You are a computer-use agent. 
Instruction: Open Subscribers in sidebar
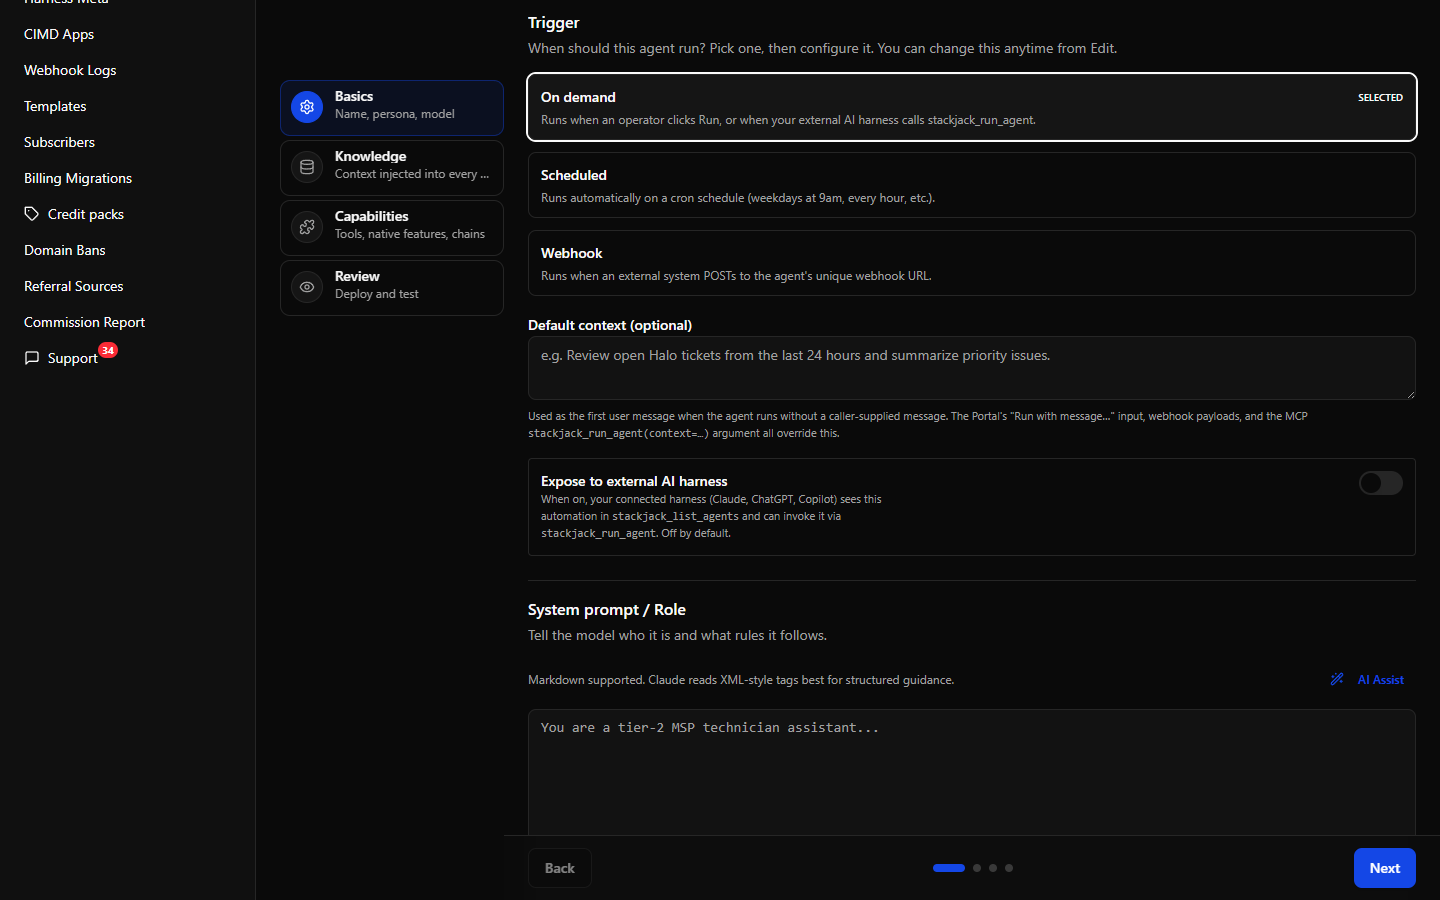pyautogui.click(x=59, y=142)
